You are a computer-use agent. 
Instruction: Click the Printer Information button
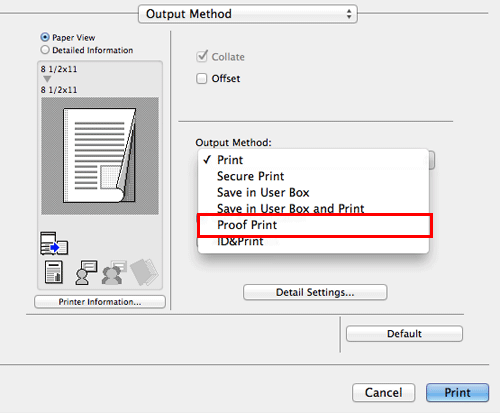(100, 302)
